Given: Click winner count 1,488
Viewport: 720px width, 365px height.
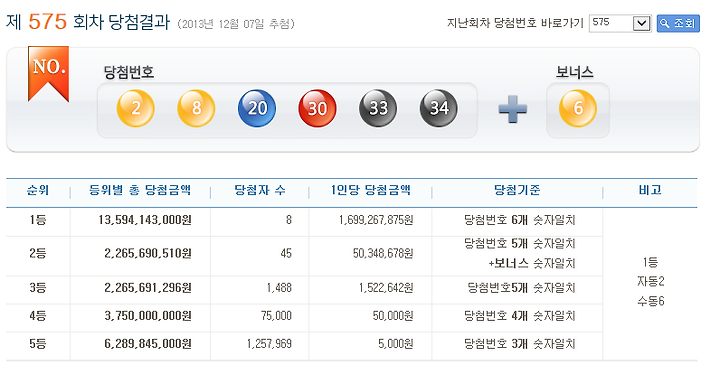Looking at the screenshot, I should (x=279, y=288).
